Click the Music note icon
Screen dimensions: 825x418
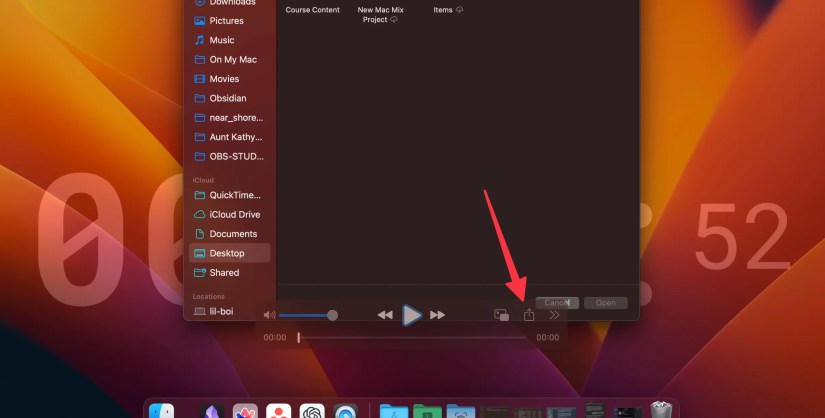click(199, 40)
